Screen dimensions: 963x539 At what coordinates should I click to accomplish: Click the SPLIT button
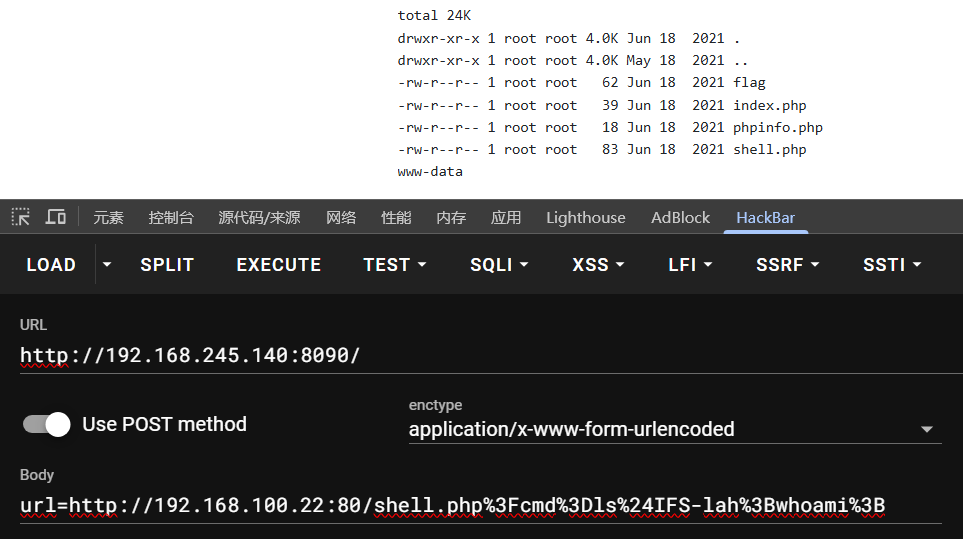pyautogui.click(x=167, y=265)
